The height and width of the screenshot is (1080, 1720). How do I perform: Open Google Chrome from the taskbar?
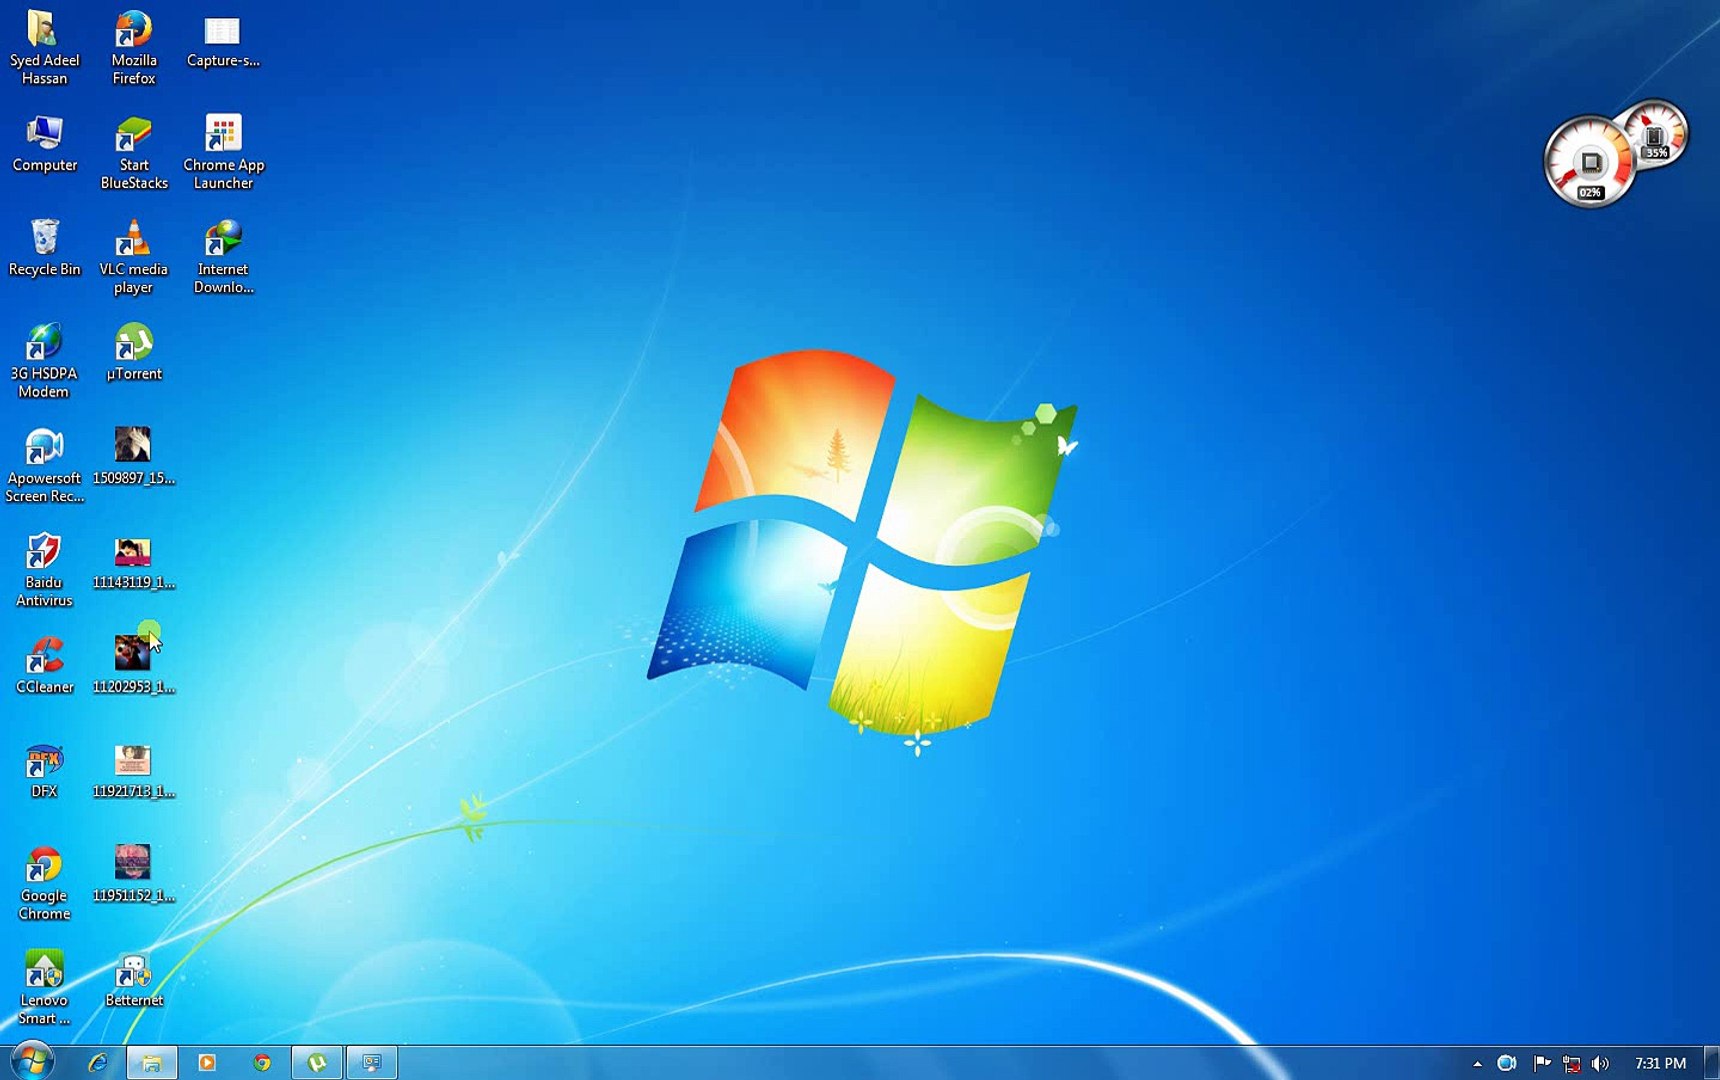tap(262, 1062)
